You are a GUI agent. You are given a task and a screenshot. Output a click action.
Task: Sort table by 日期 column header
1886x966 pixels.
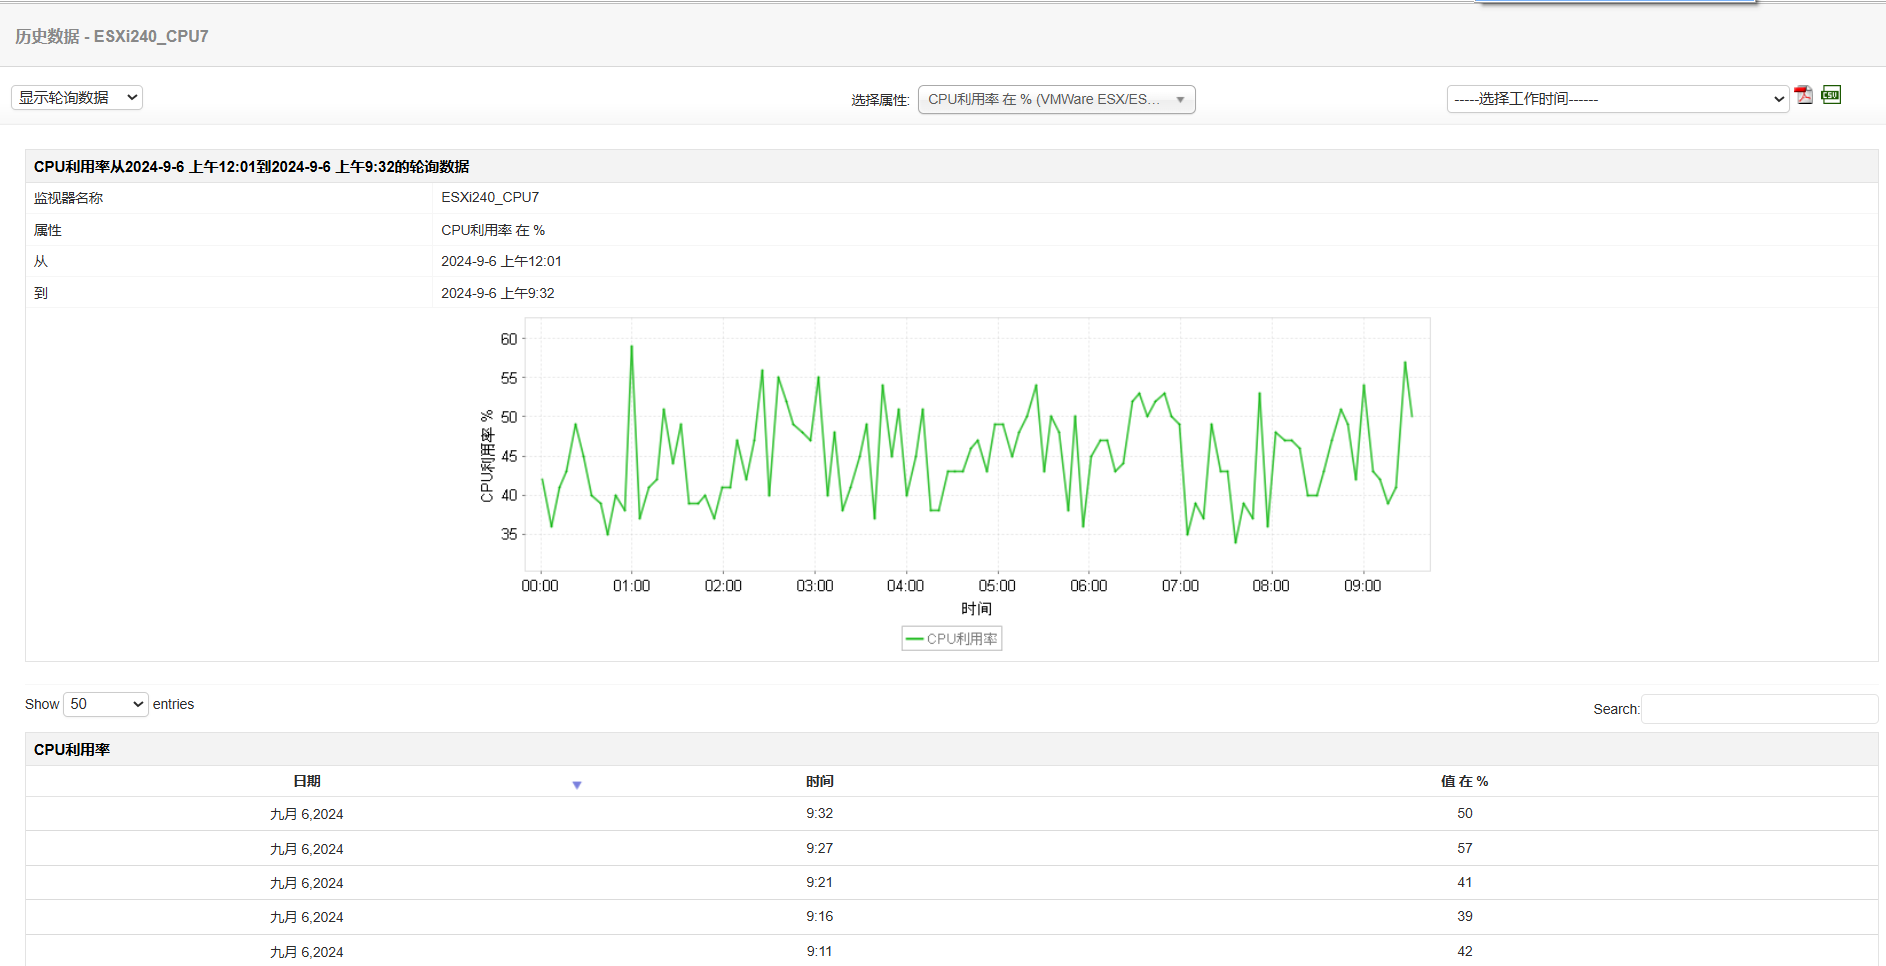click(x=307, y=781)
